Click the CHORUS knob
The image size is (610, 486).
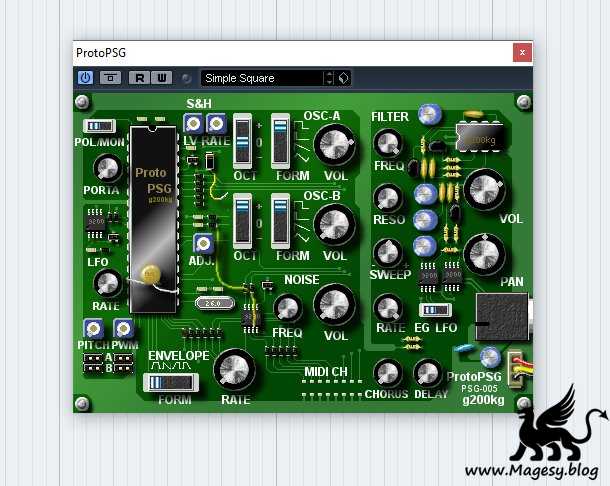(387, 373)
